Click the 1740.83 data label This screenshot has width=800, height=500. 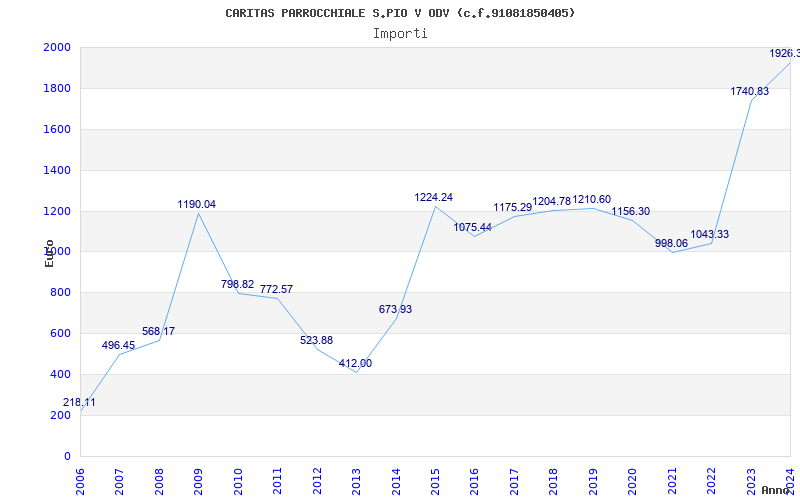pyautogui.click(x=749, y=92)
